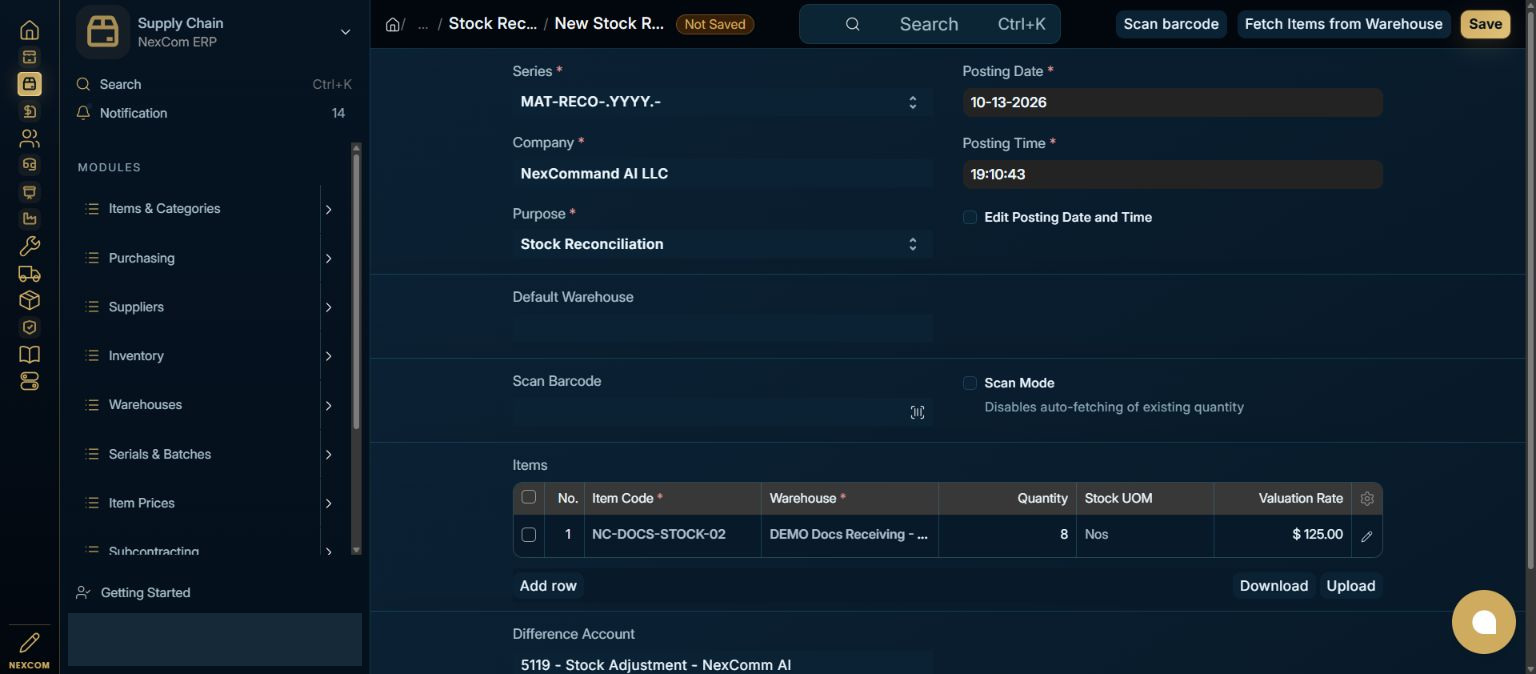Click the Supply Chain workspace logo tile
The height and width of the screenshot is (674, 1536).
tap(103, 32)
